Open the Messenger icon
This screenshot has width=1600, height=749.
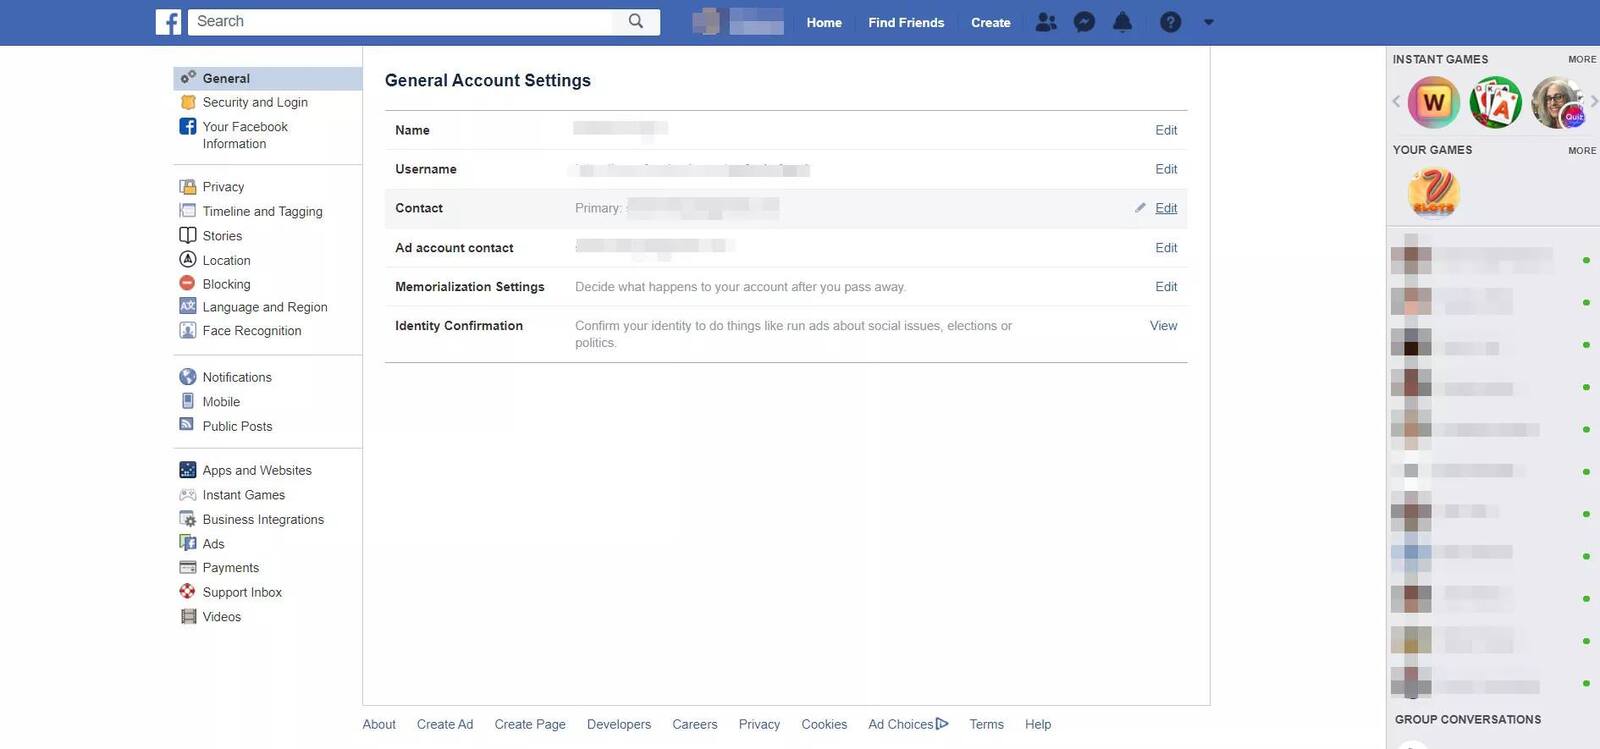click(1084, 22)
